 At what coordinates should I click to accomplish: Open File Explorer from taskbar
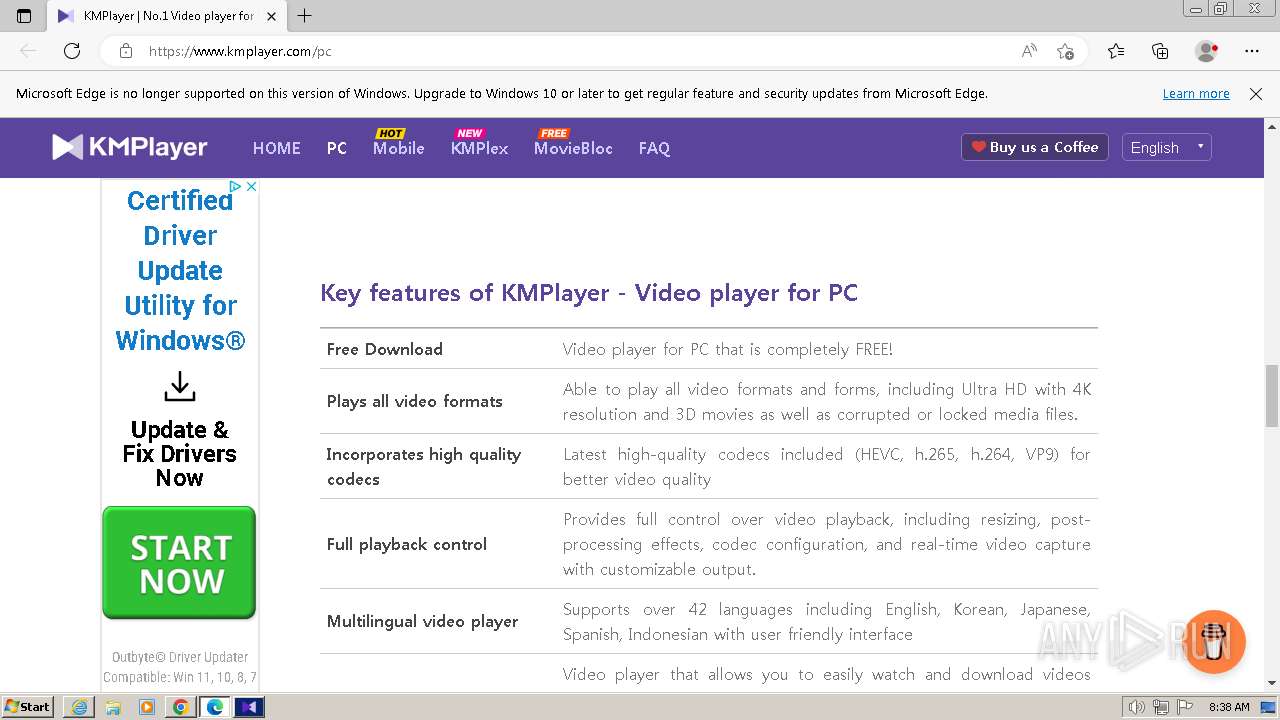click(113, 707)
